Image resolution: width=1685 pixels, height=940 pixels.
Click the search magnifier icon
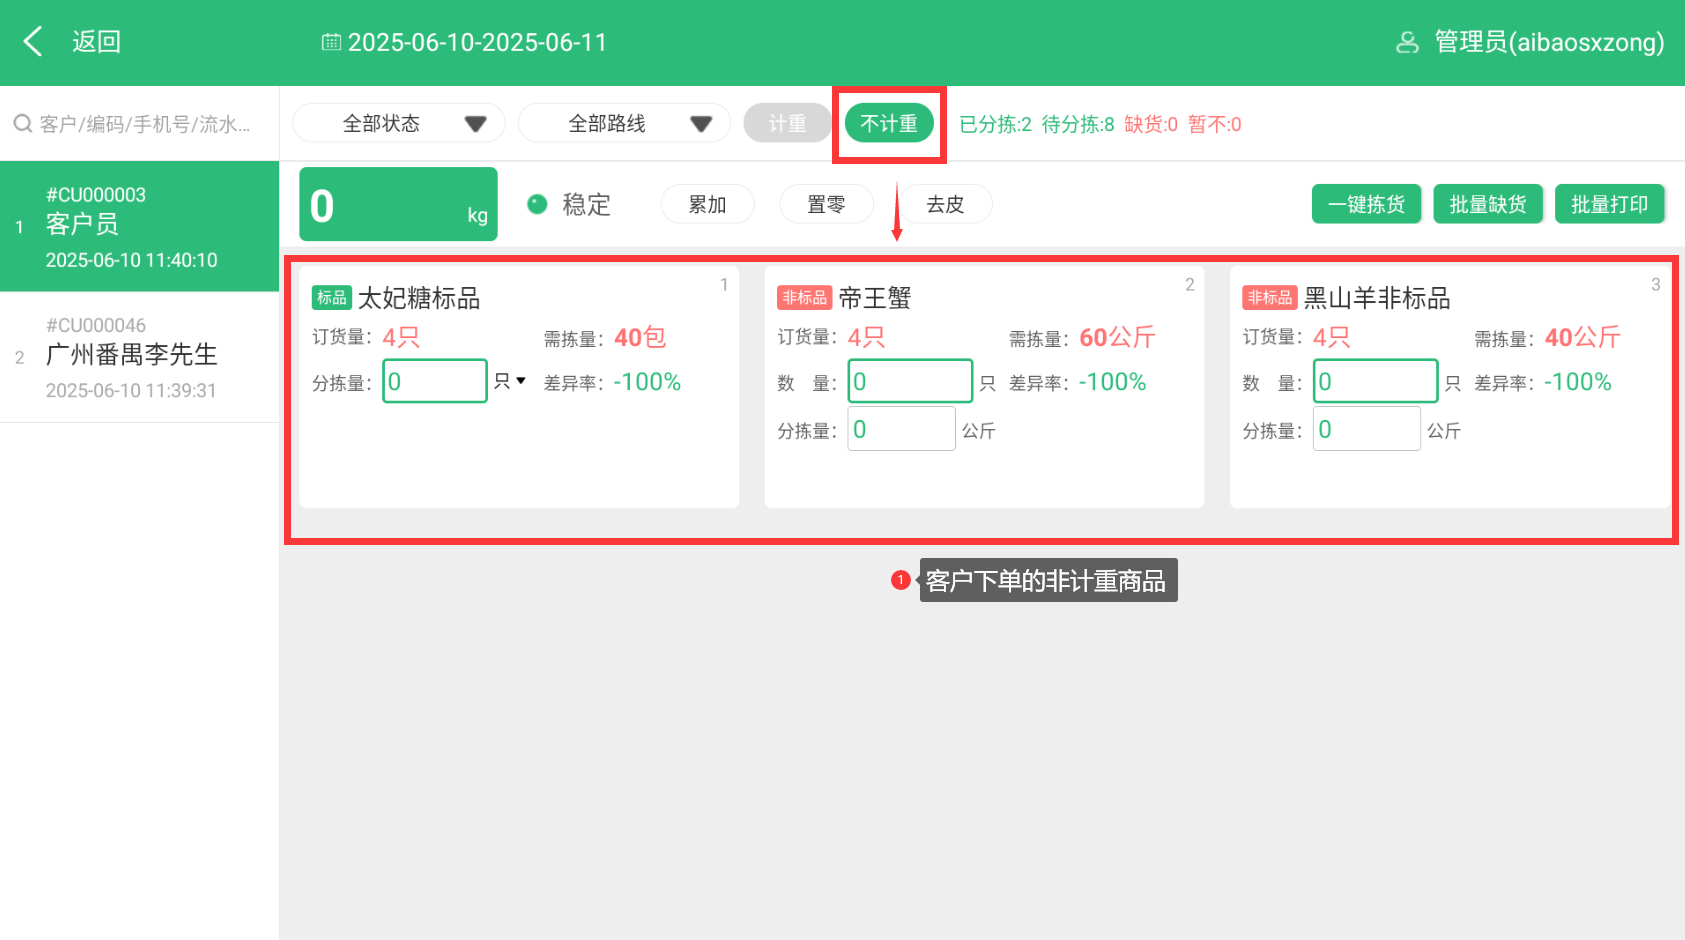tap(22, 124)
